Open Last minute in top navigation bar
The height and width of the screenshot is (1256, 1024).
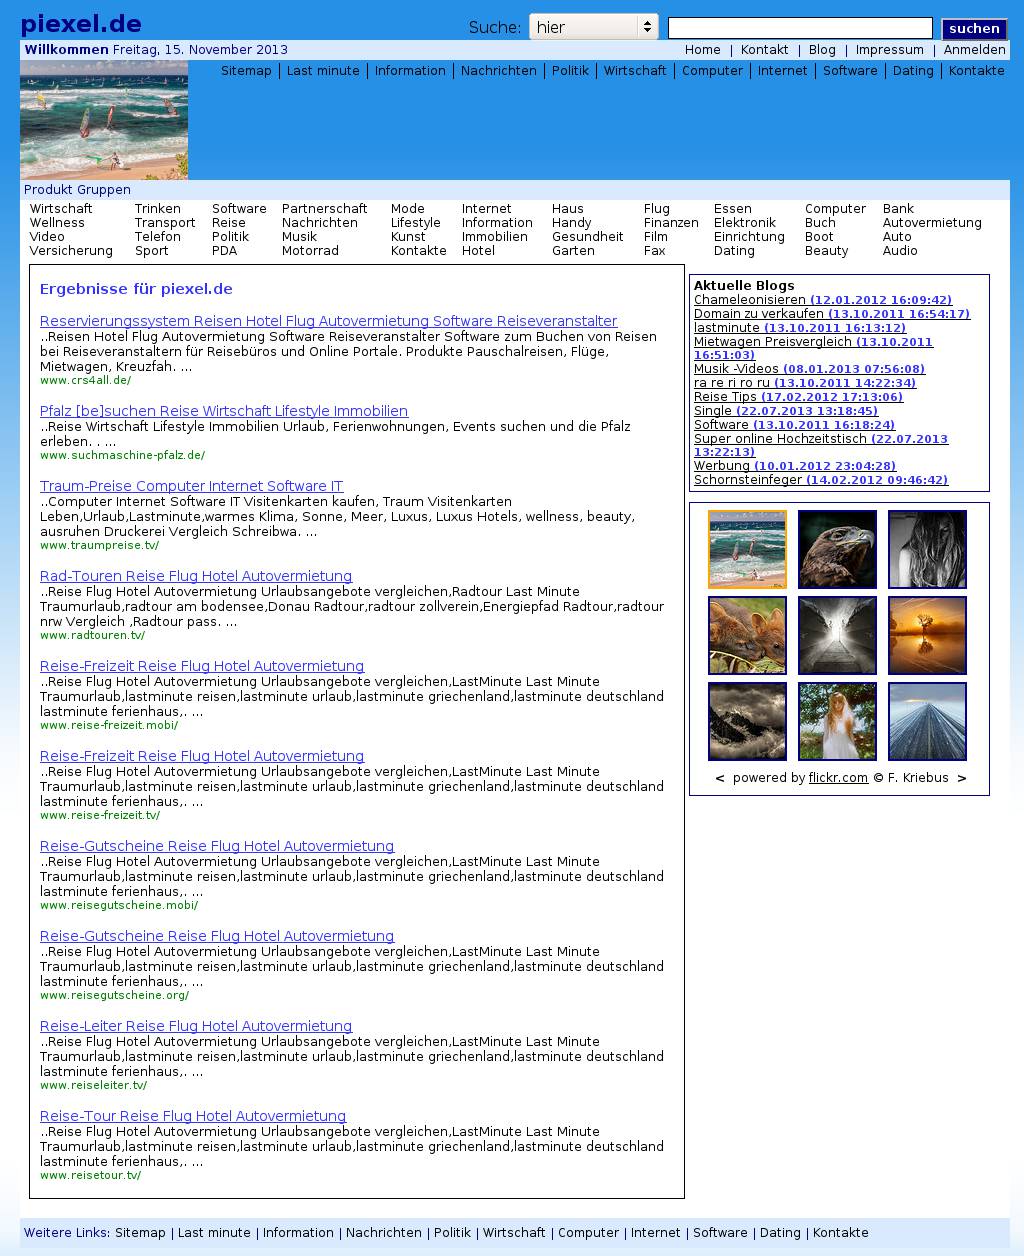tap(322, 71)
